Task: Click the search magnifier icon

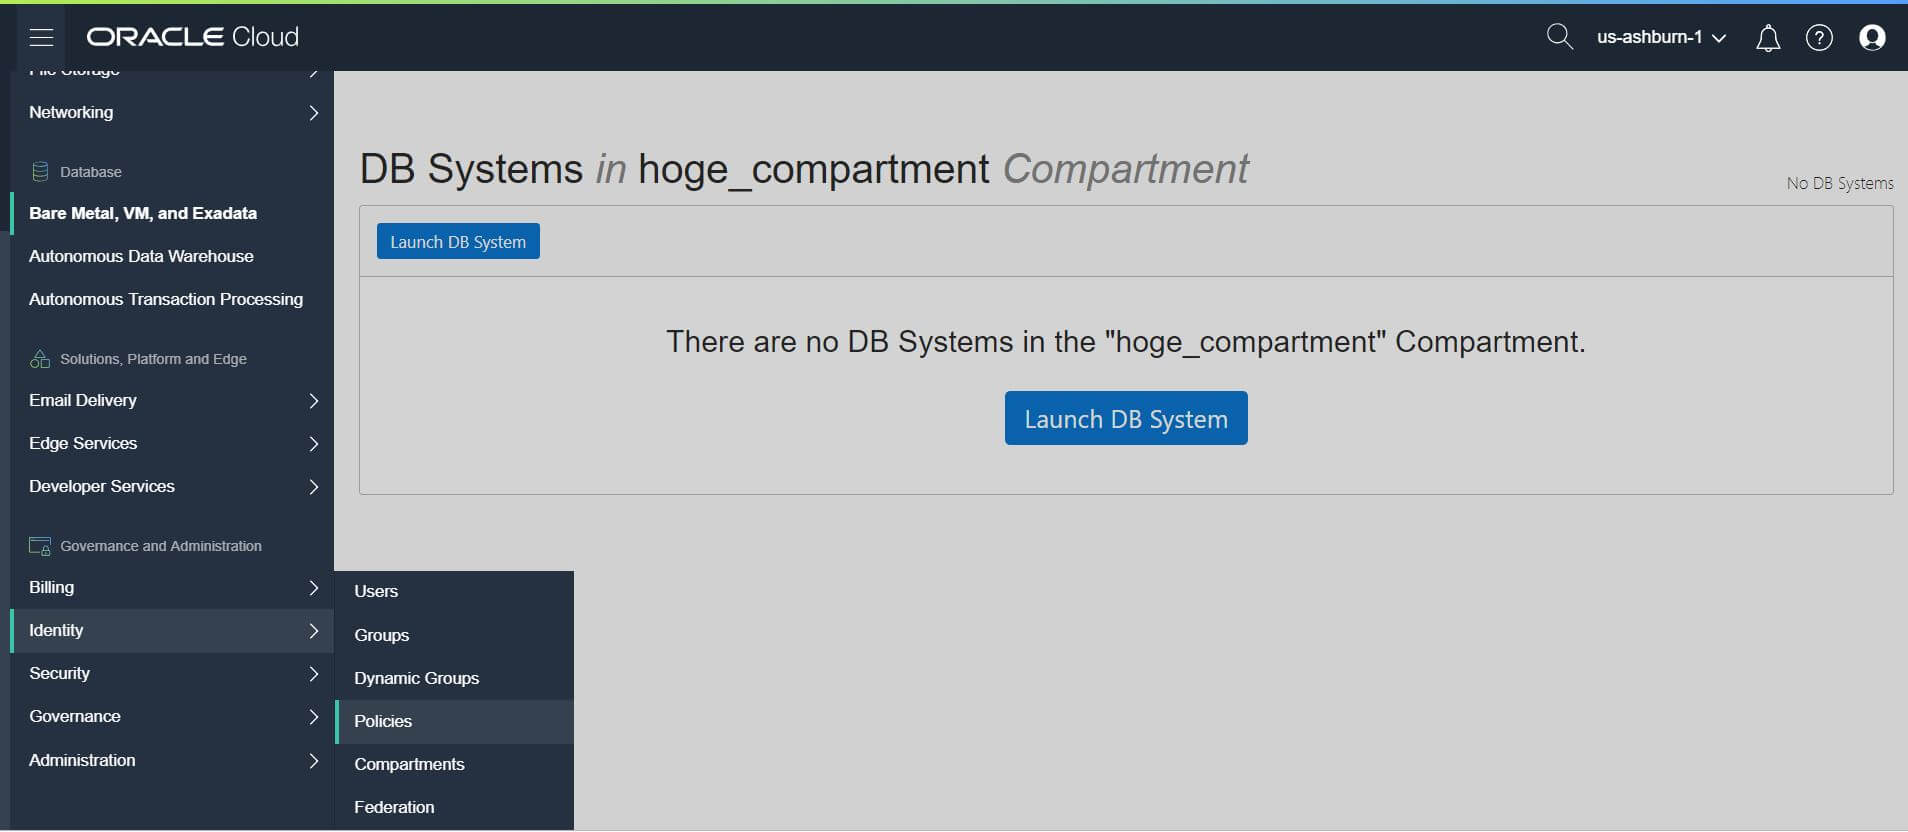Action: coord(1559,37)
